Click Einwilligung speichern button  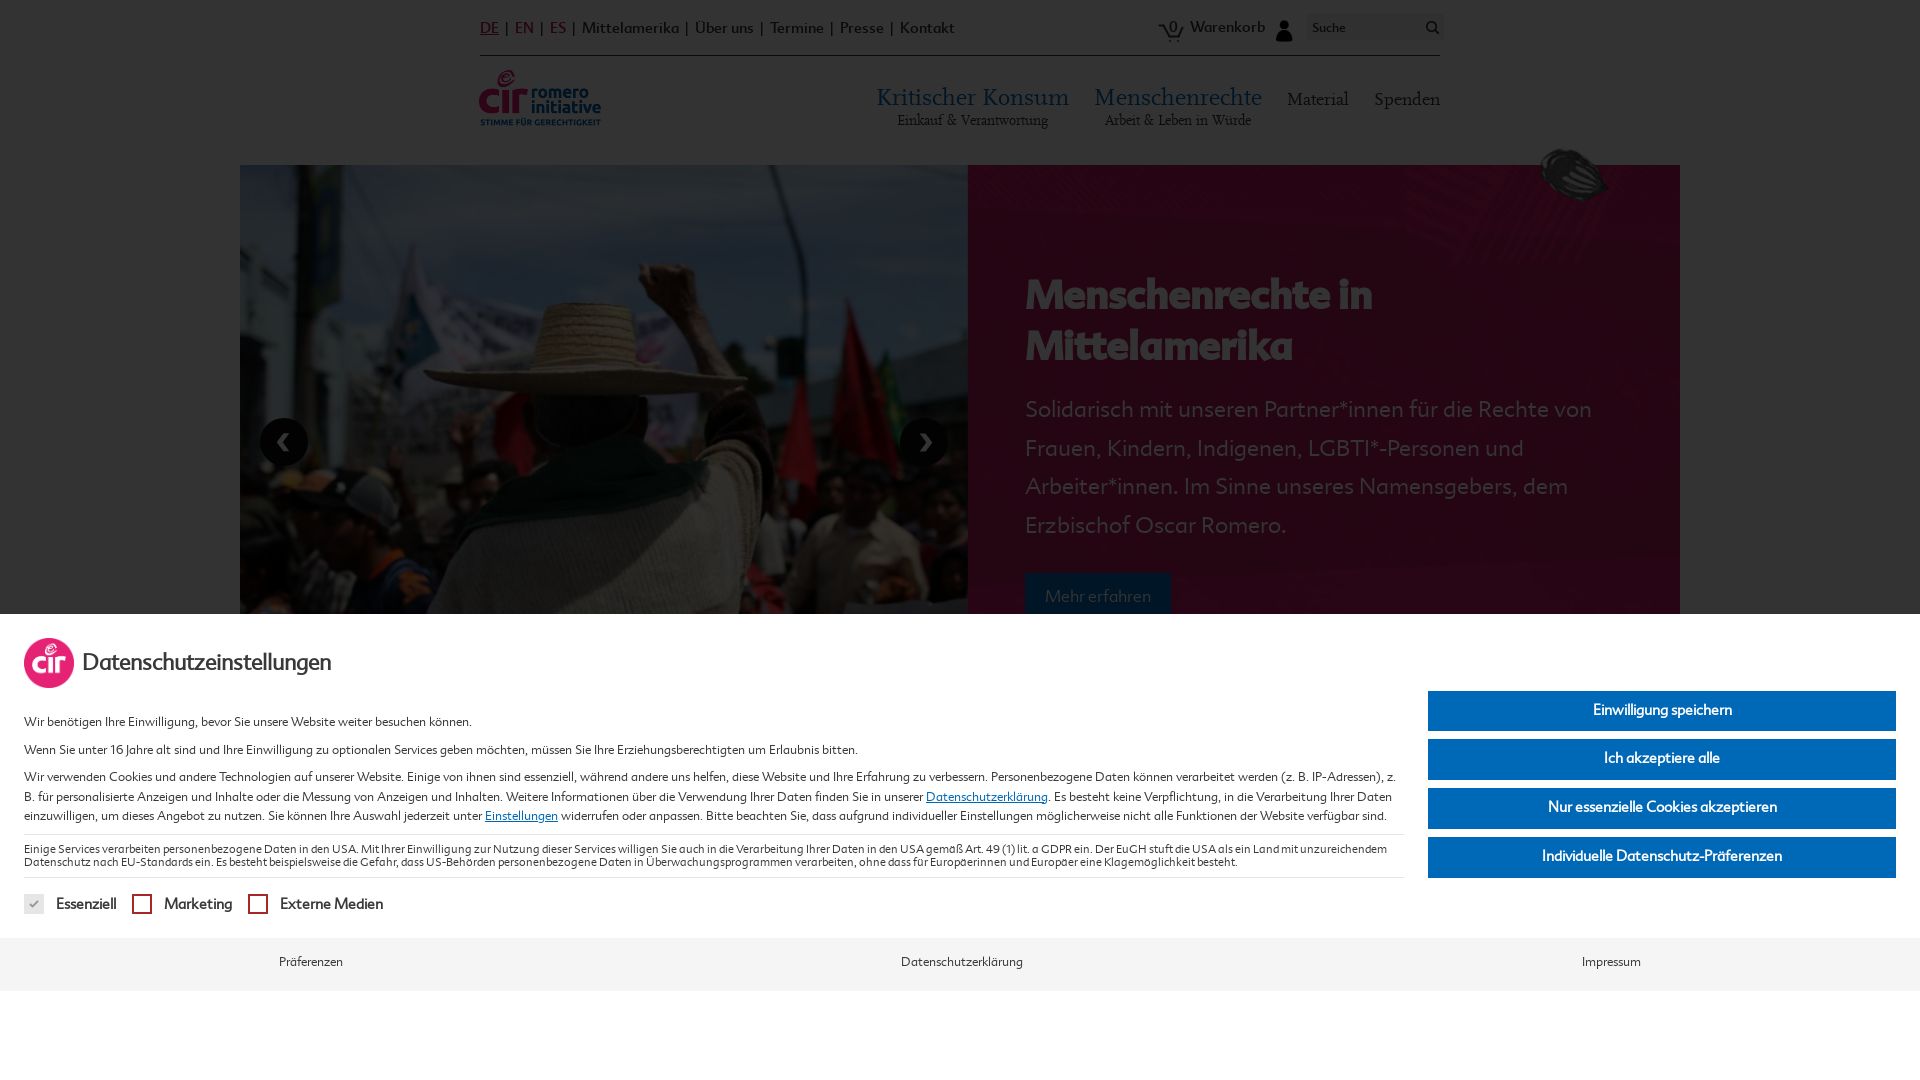[1662, 711]
